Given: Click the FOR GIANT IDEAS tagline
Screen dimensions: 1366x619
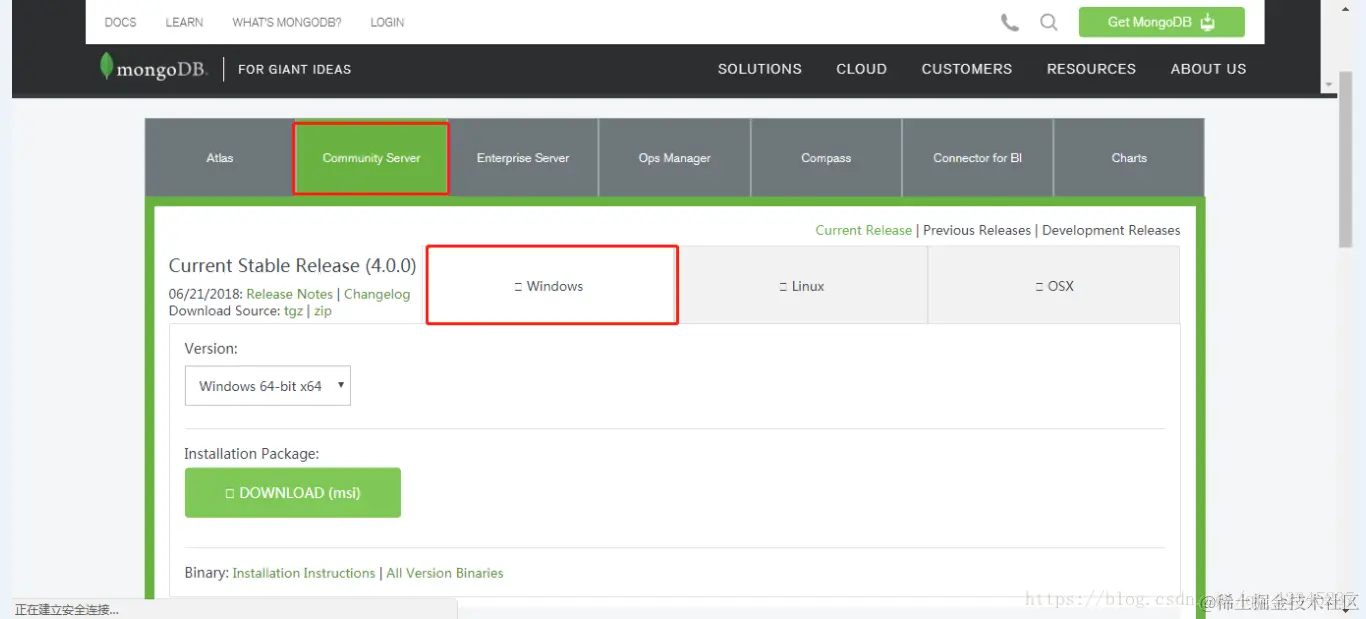Looking at the screenshot, I should point(294,69).
